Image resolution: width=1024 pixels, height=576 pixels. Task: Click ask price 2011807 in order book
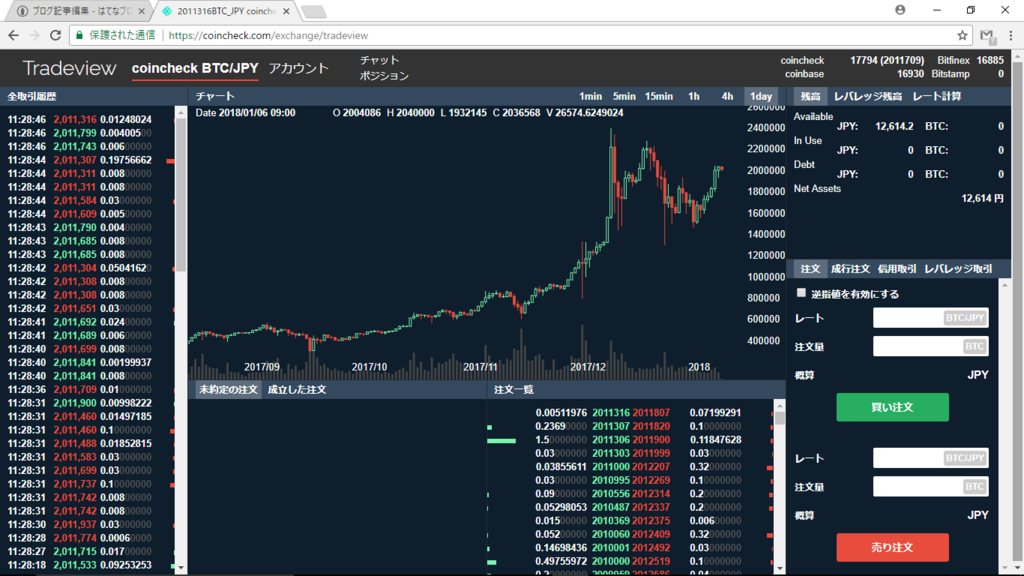point(650,413)
